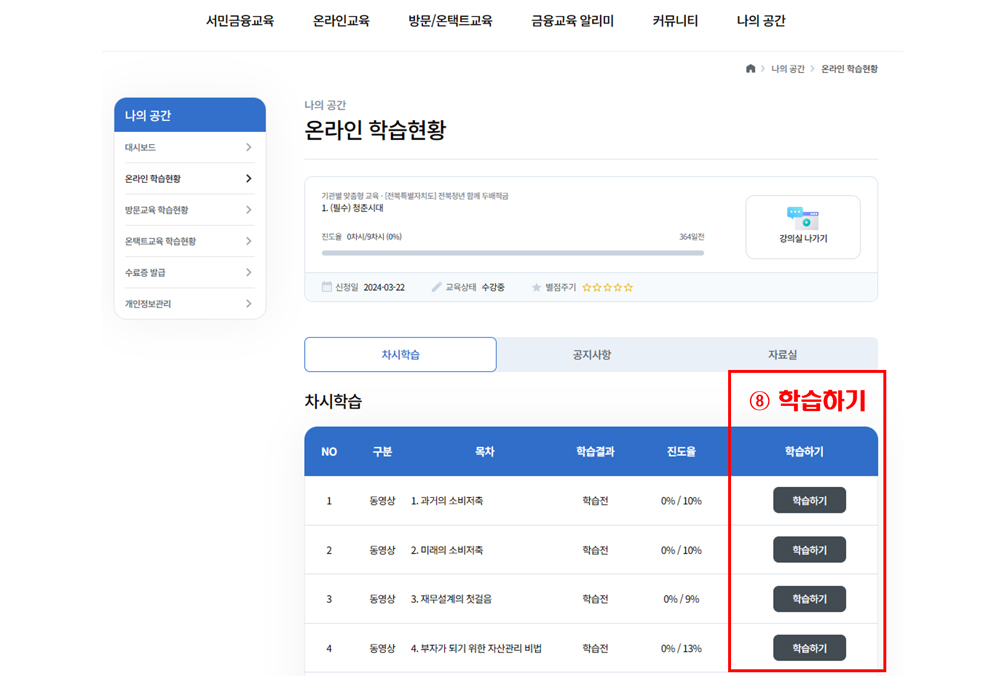Start 학습하기 for 자산관리 비법 lesson
The image size is (1000, 676).
[x=809, y=648]
